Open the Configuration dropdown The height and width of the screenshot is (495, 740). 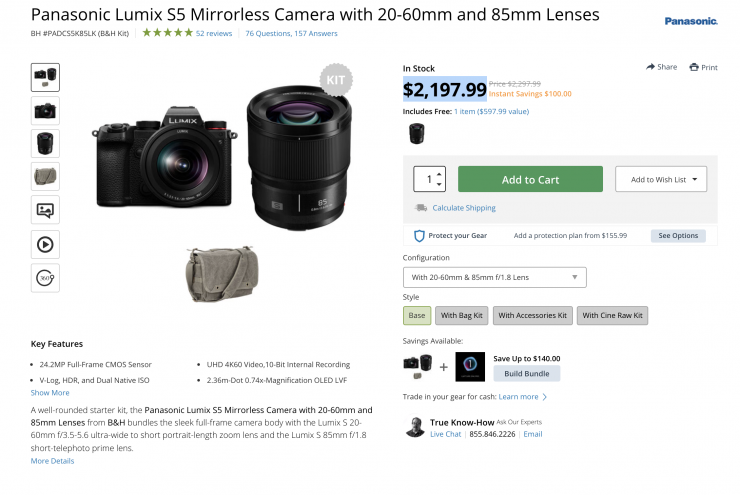(494, 277)
